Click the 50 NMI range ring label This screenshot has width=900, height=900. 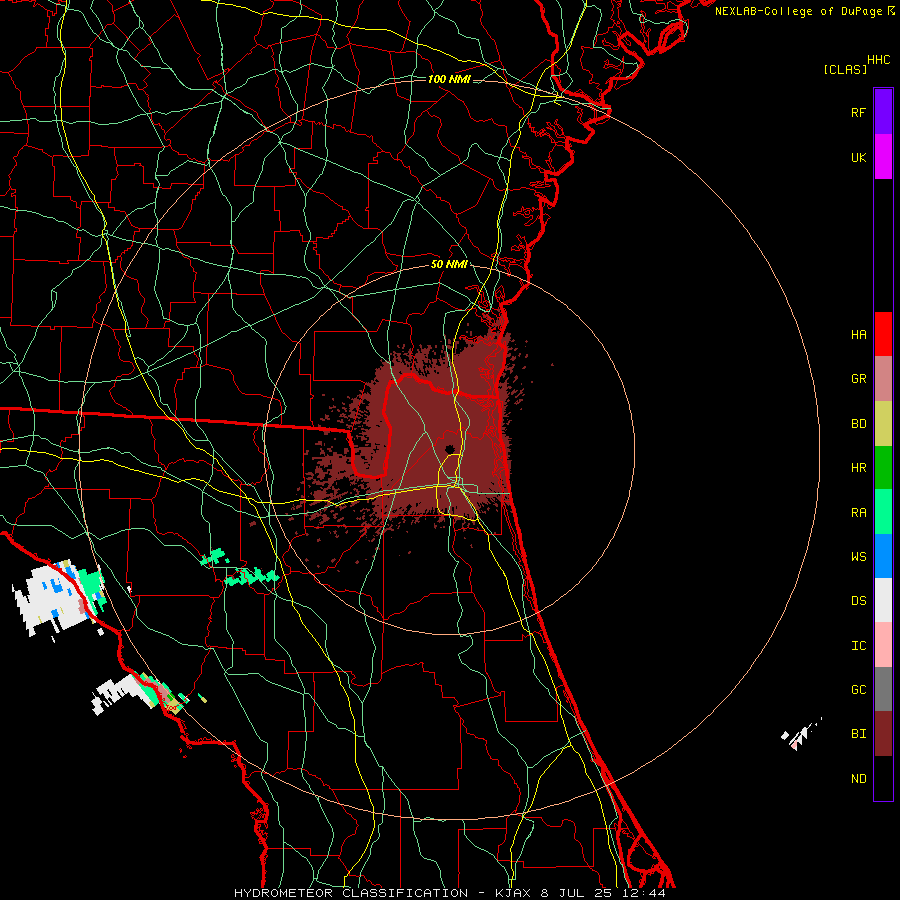coord(449,264)
